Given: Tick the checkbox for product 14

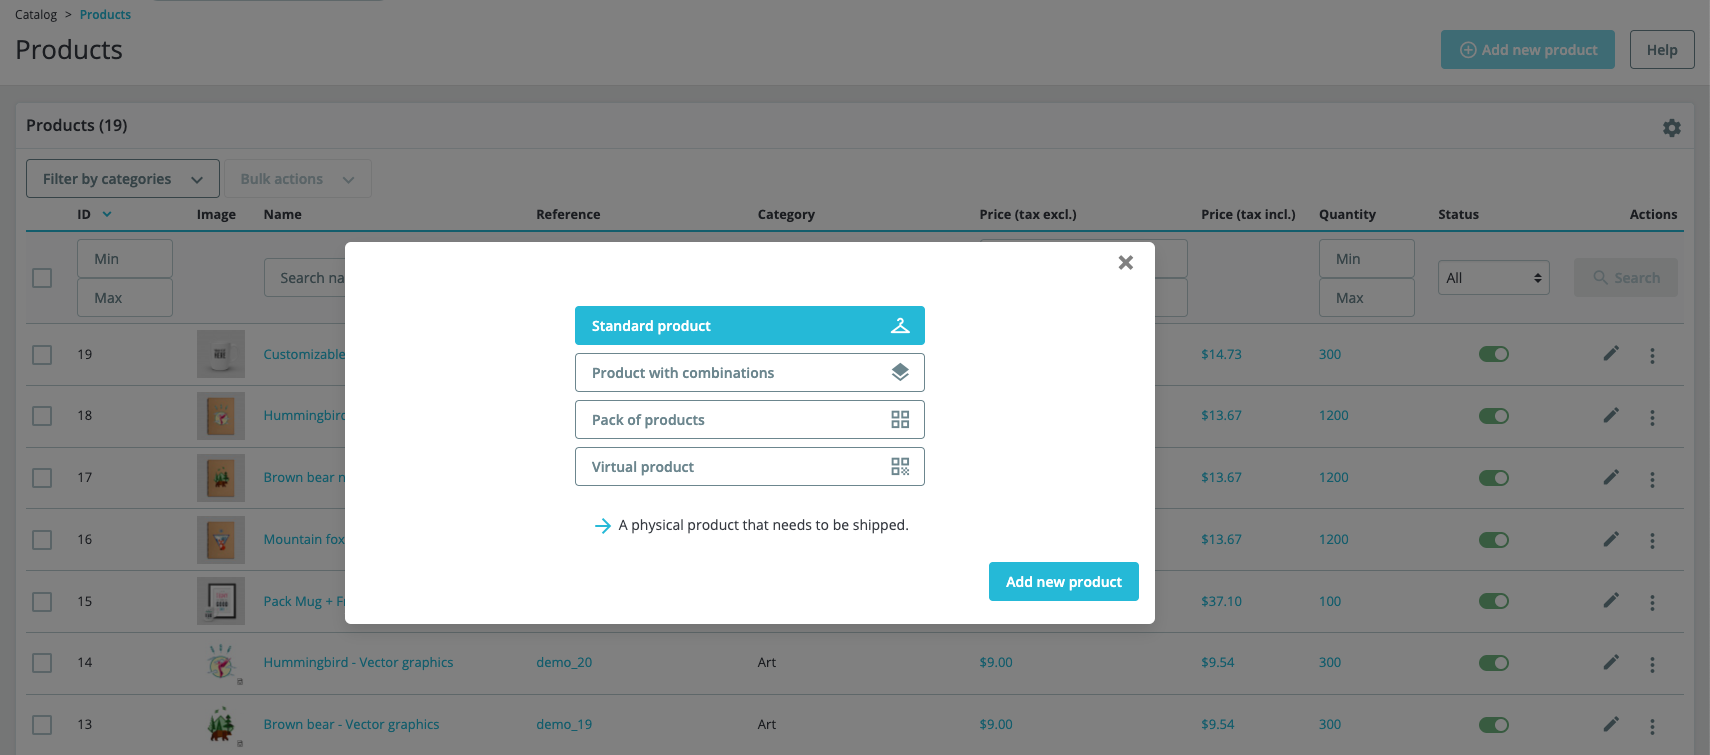Looking at the screenshot, I should pos(42,663).
